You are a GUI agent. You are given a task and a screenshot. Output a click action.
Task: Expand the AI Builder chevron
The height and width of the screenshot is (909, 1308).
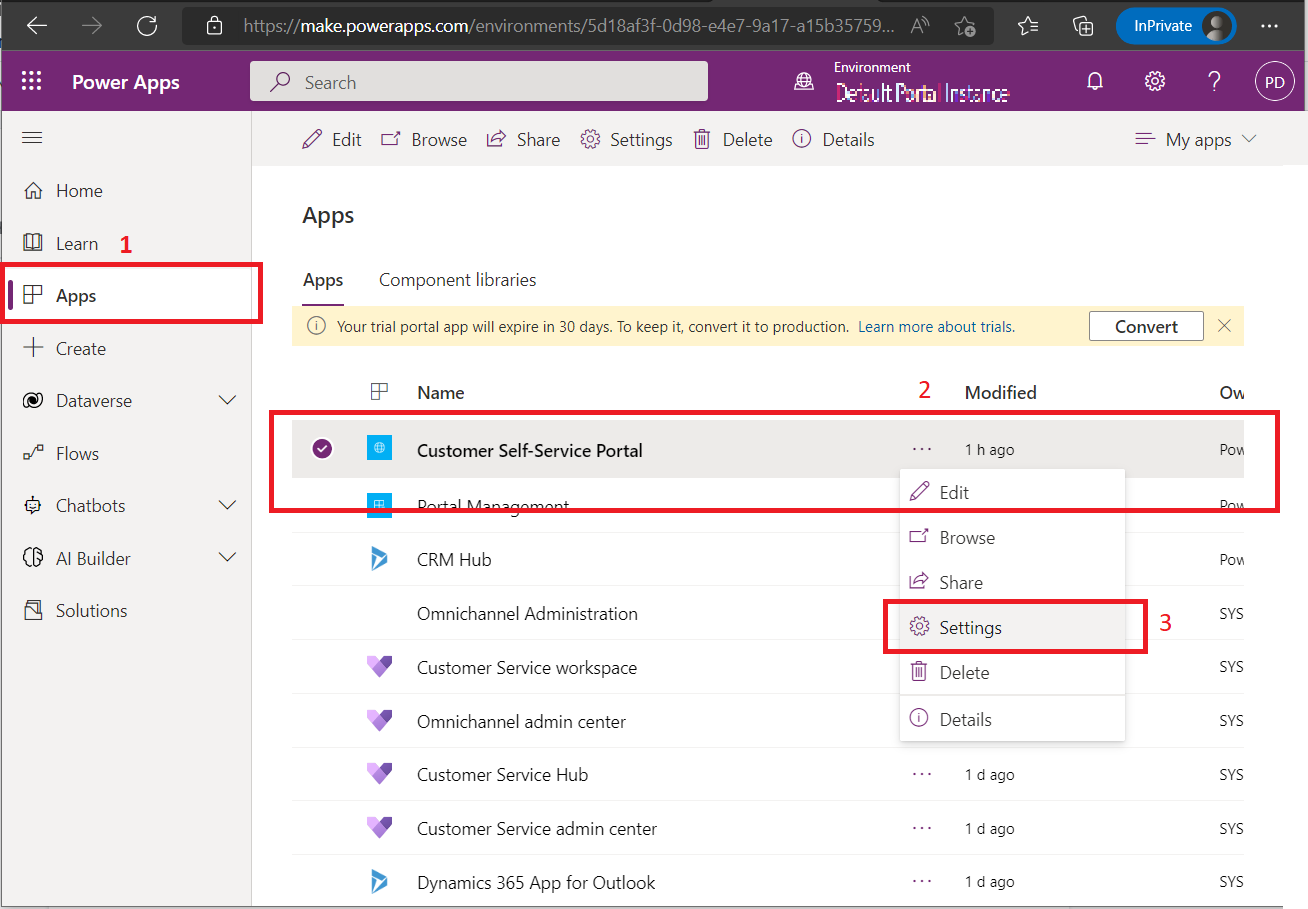click(x=227, y=558)
